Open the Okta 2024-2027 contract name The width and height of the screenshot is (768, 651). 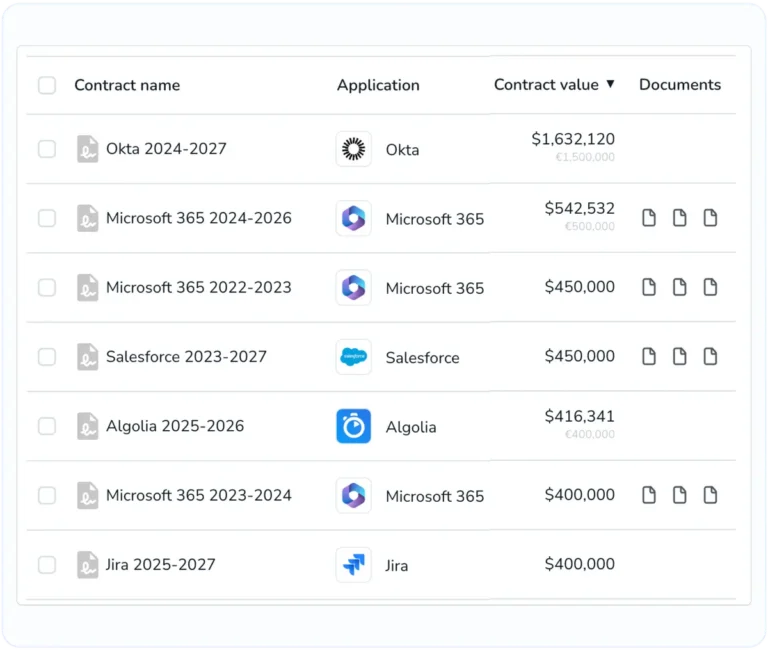click(x=167, y=148)
